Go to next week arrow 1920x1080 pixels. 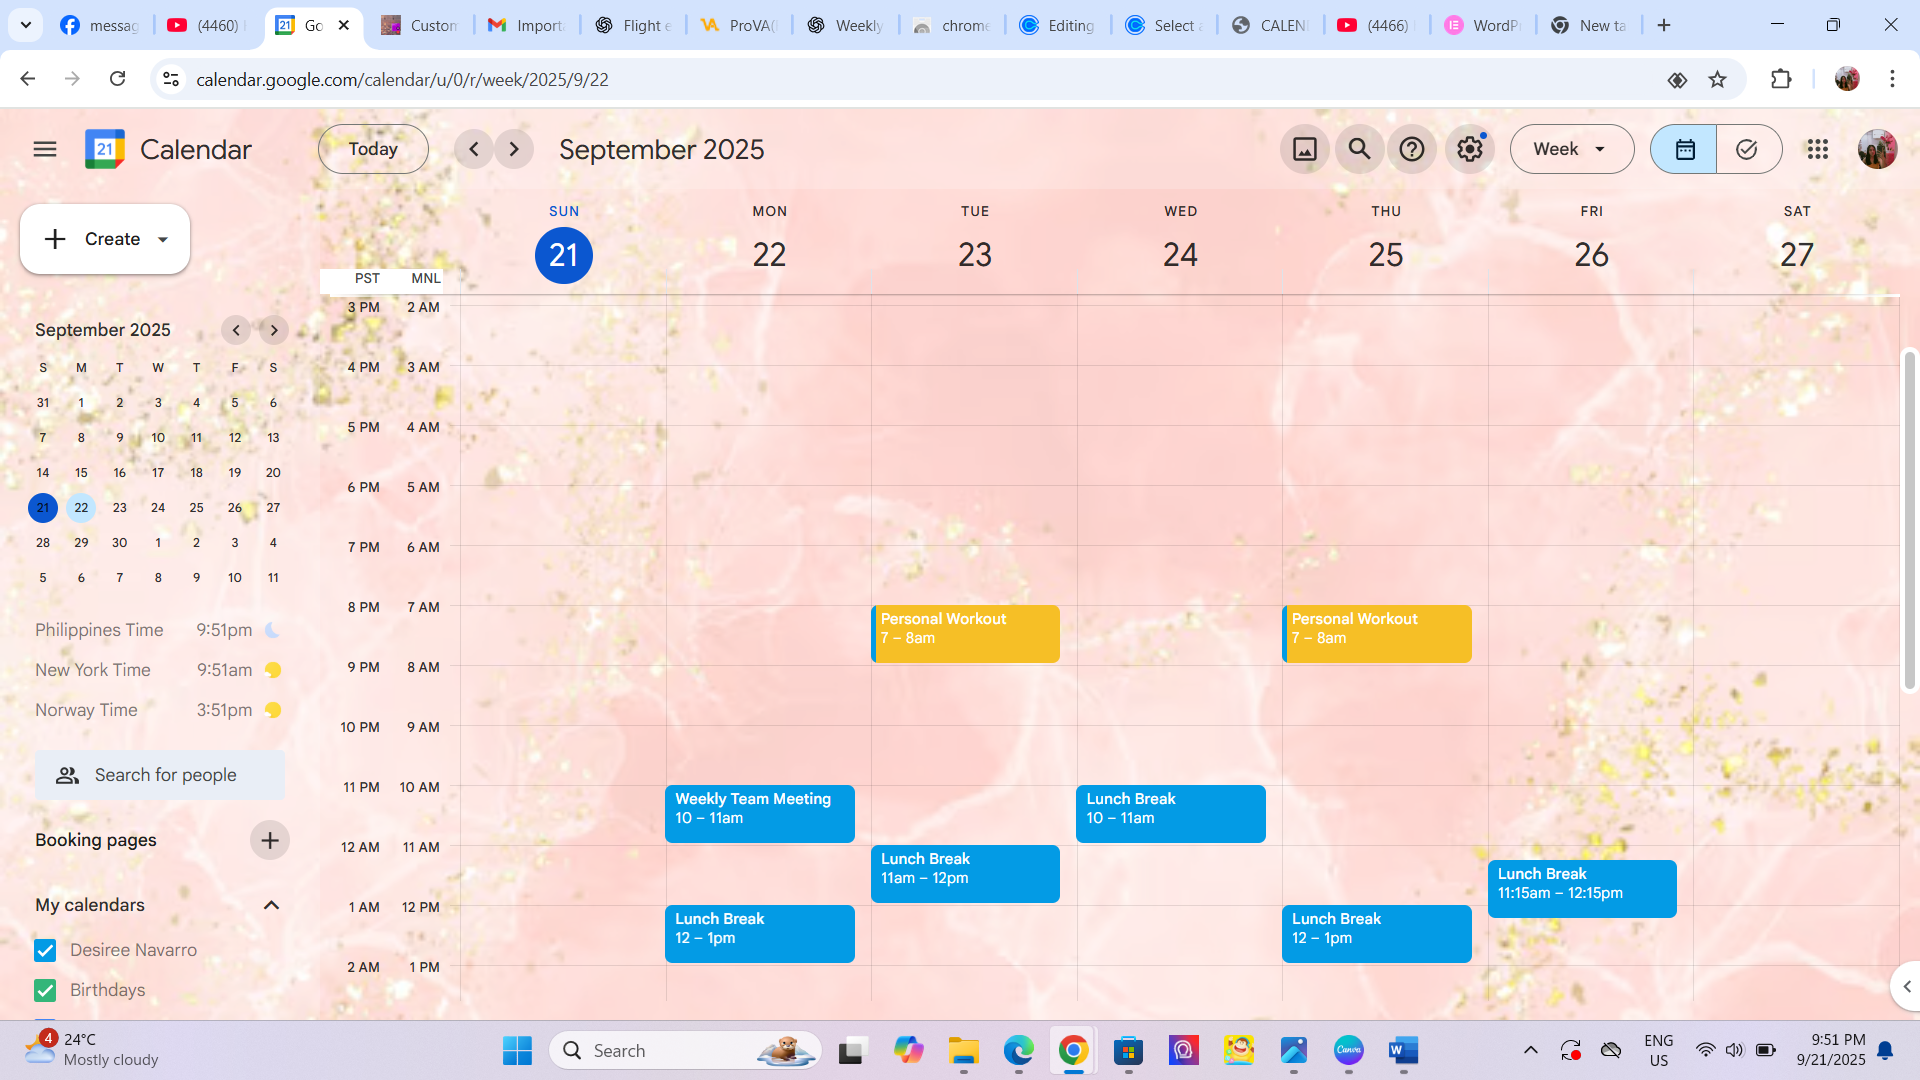click(x=514, y=149)
